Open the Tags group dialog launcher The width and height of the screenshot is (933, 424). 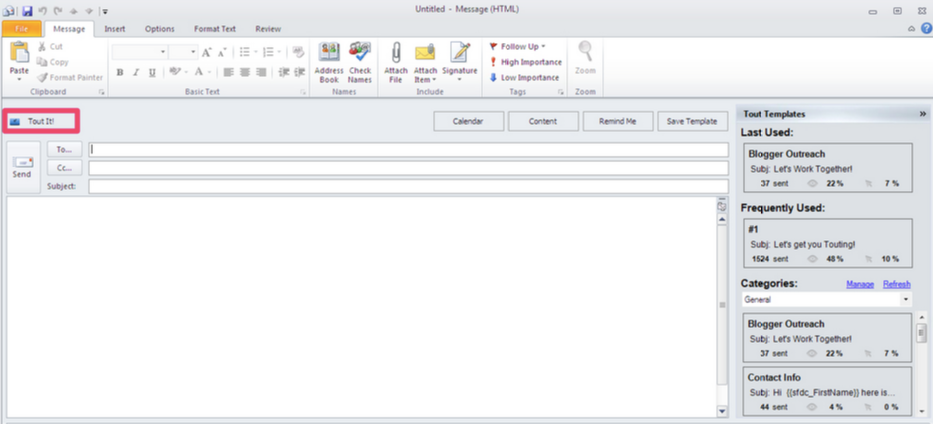pos(560,92)
